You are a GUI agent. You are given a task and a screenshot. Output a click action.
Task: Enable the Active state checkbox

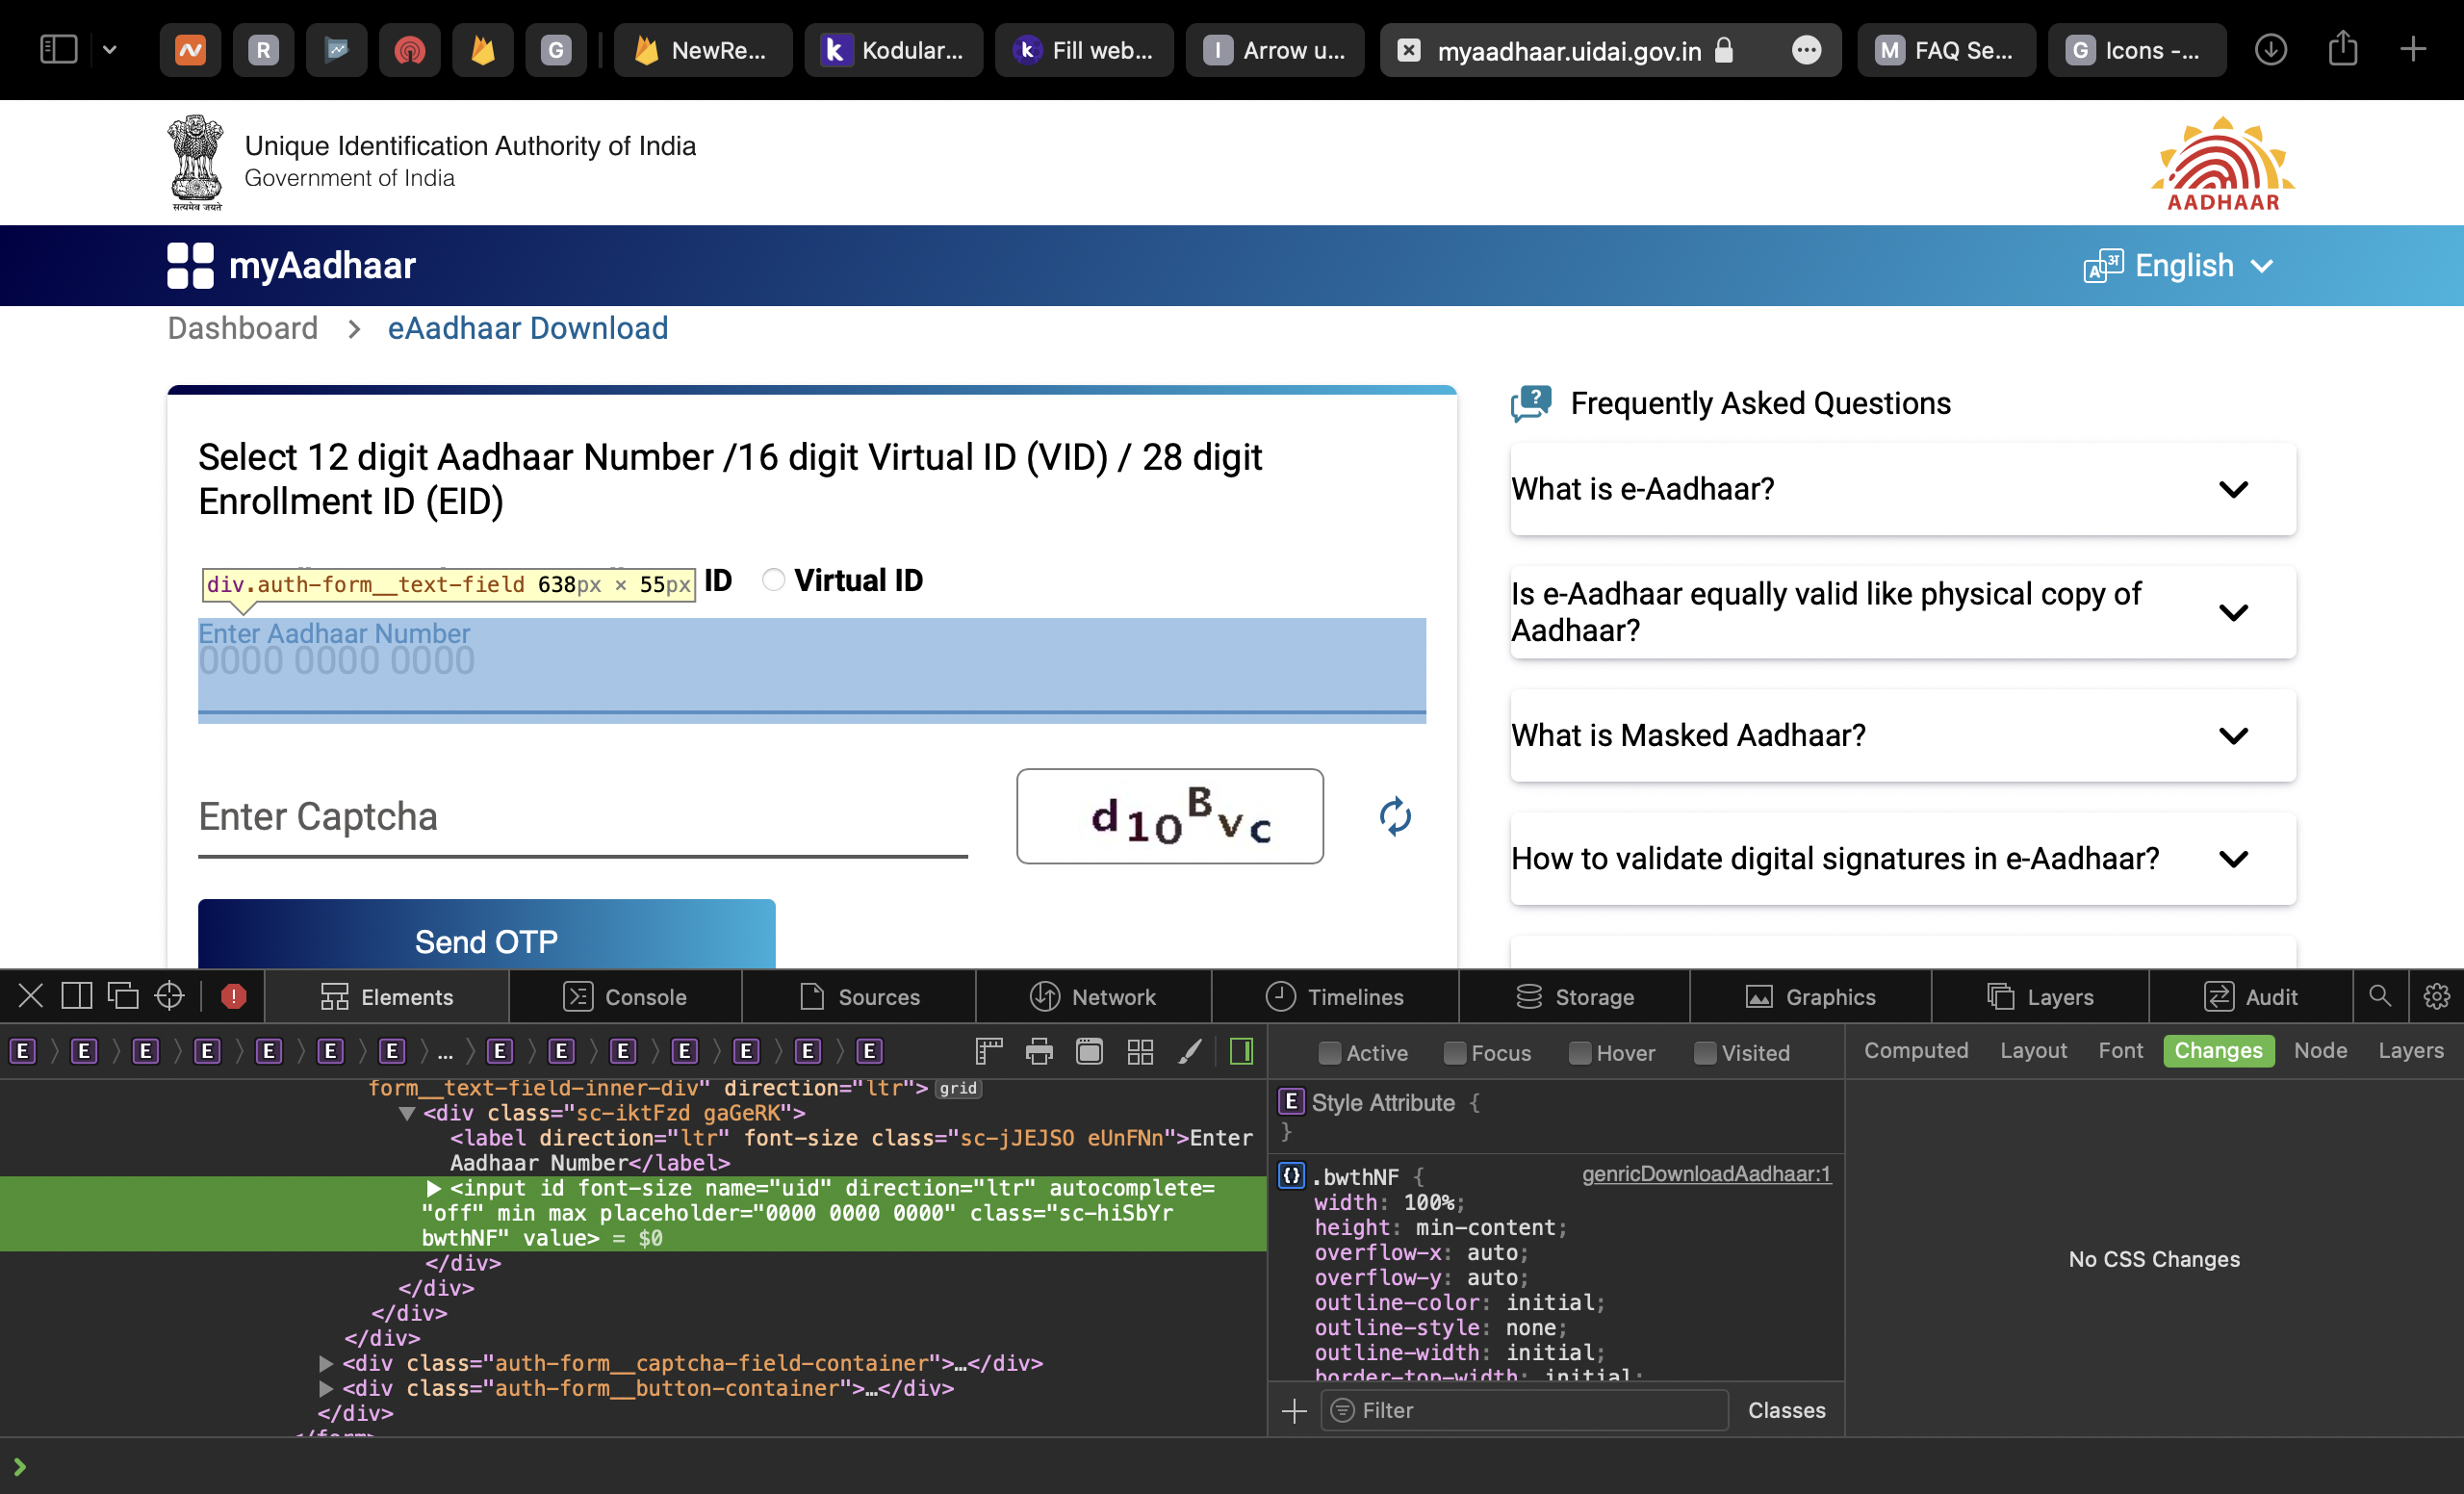tap(1330, 1053)
